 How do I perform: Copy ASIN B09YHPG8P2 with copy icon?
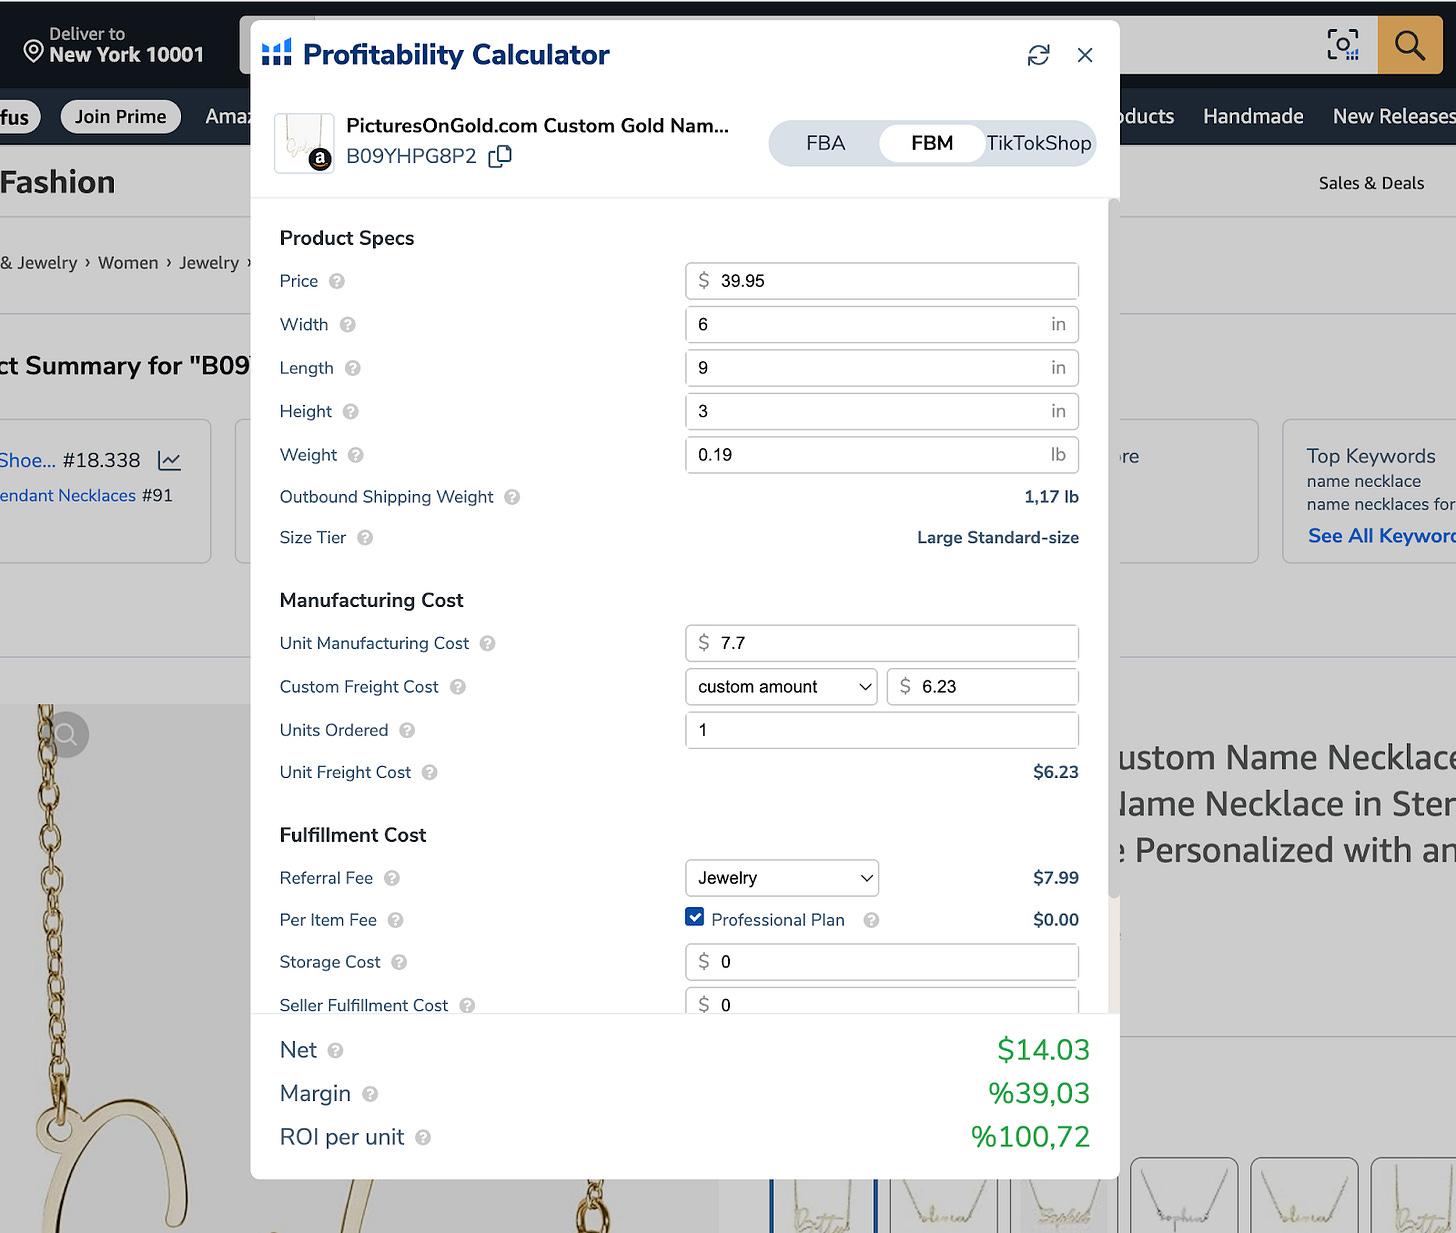[500, 156]
